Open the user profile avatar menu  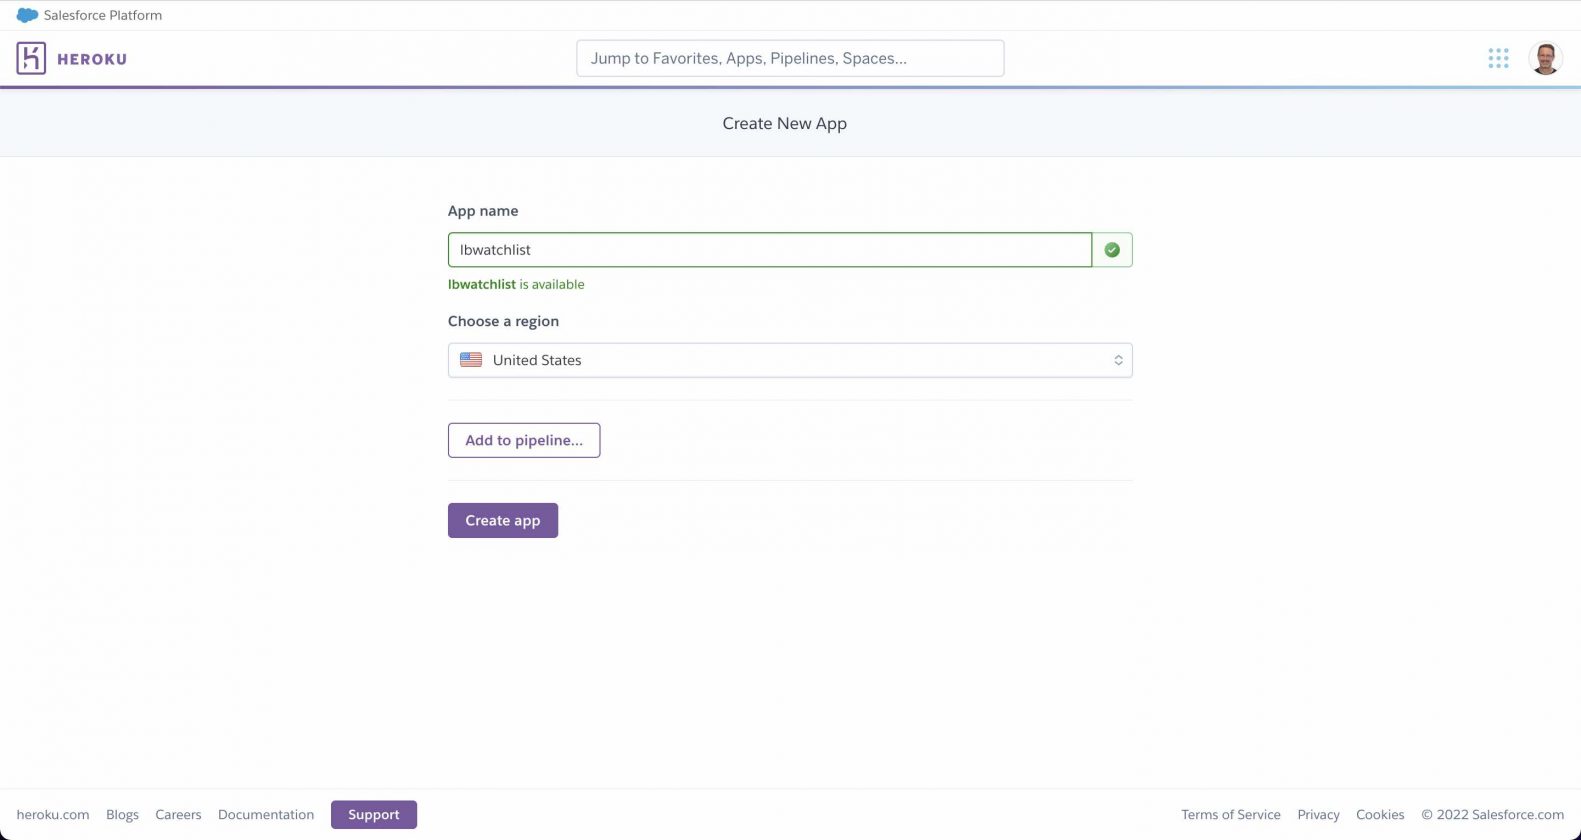(1545, 58)
